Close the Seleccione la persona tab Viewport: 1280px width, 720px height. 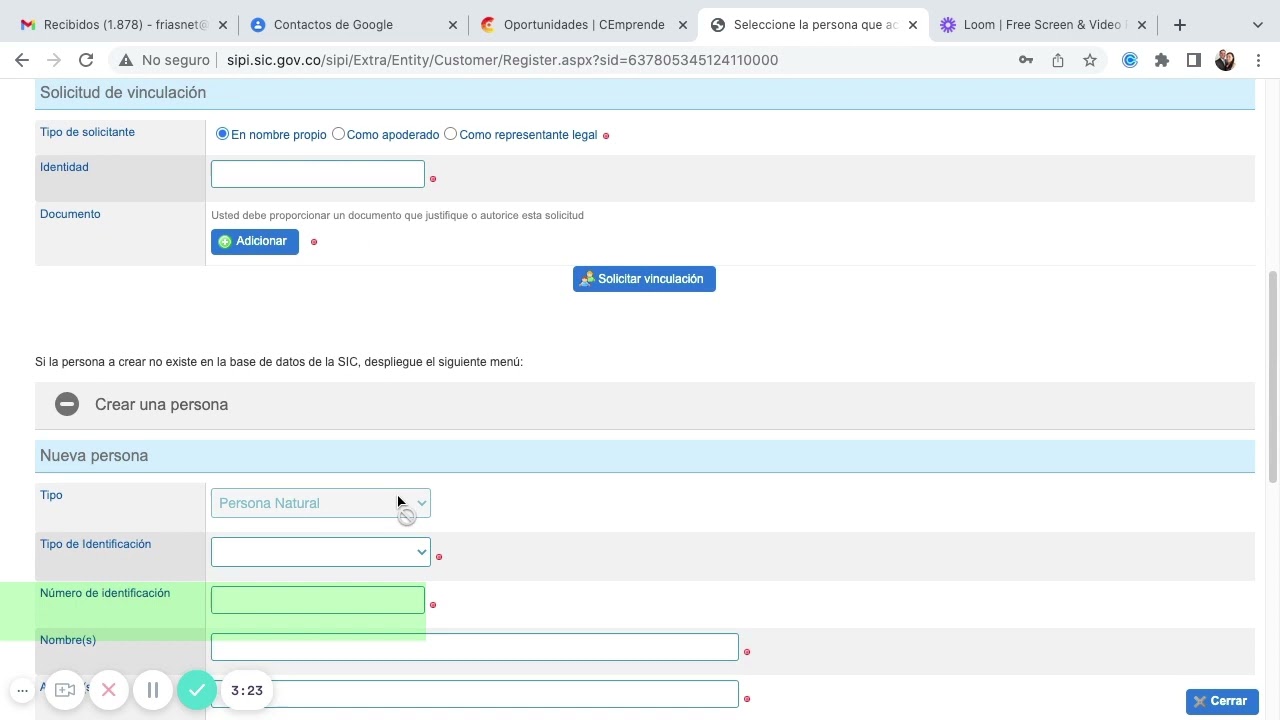(912, 25)
